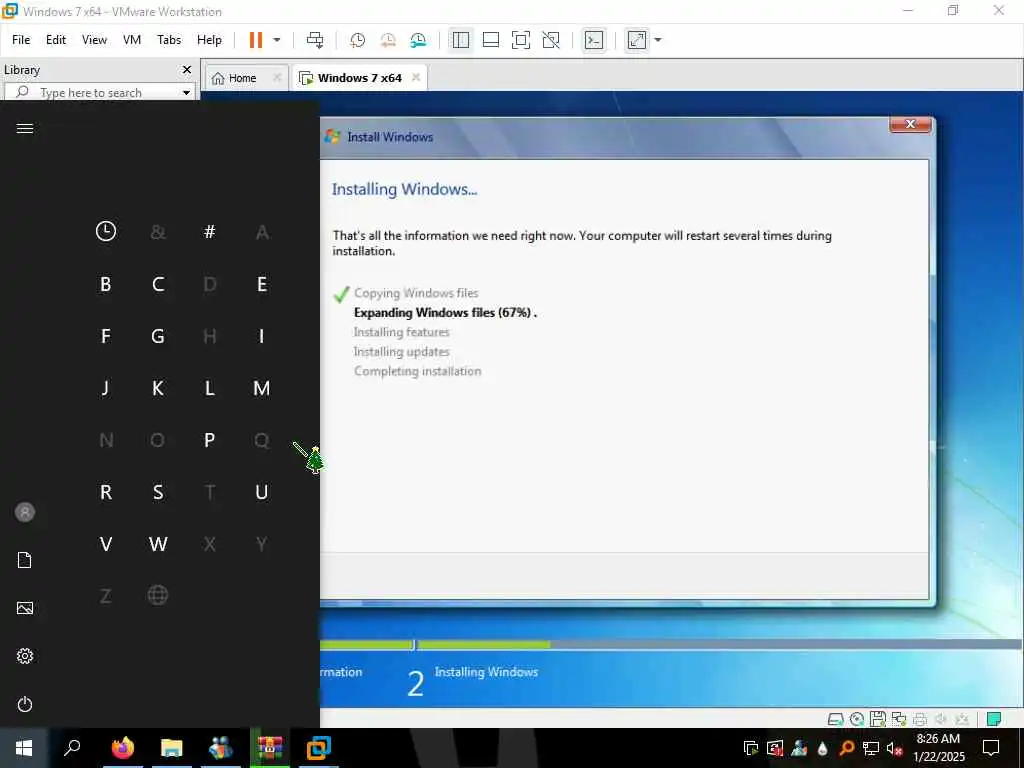Open the VMware message log note icon

tap(994, 719)
